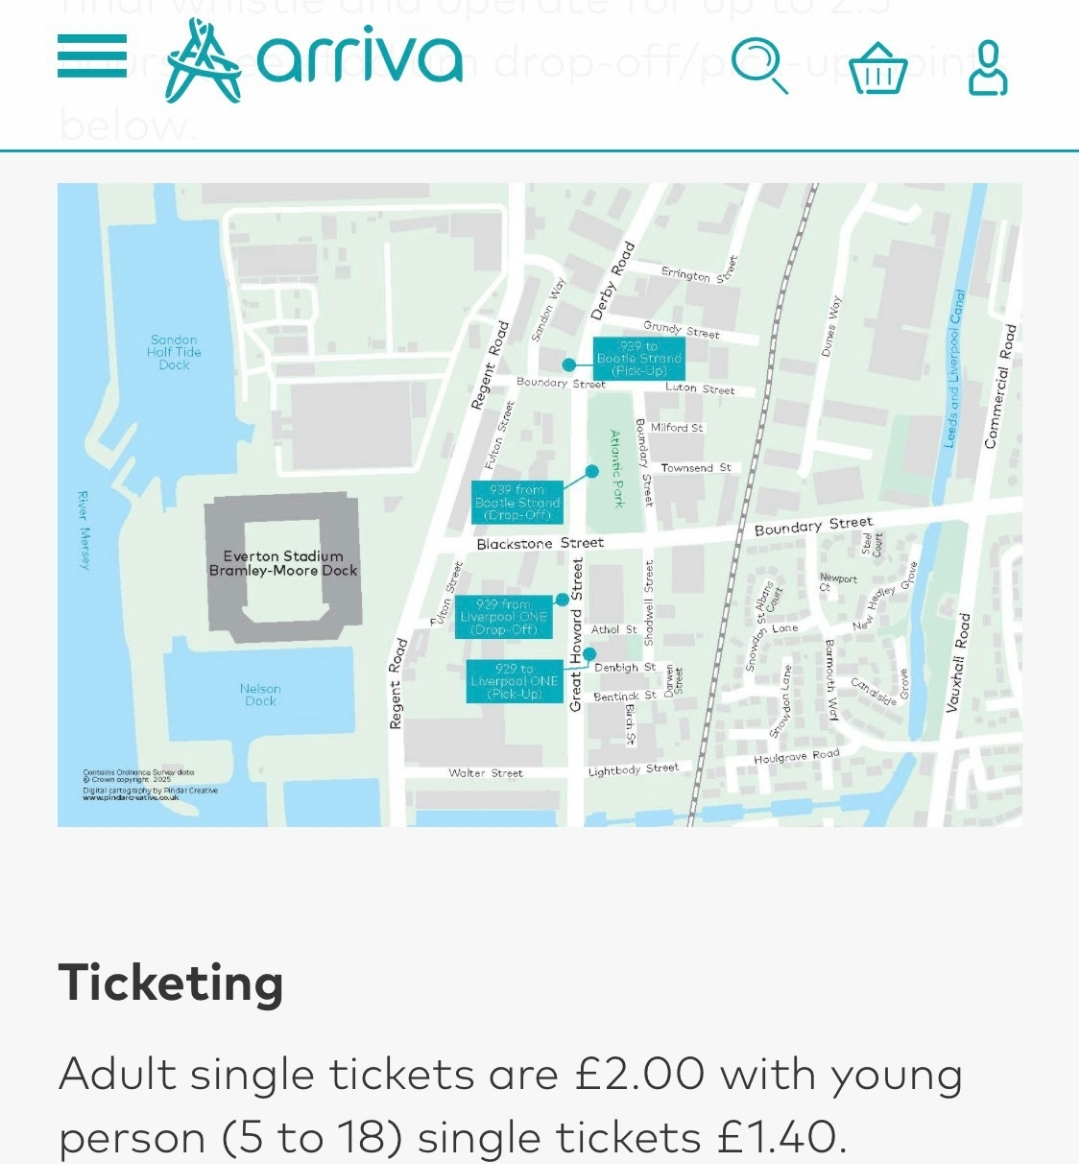Click the Sandon Half Tide Dock label

tap(174, 353)
